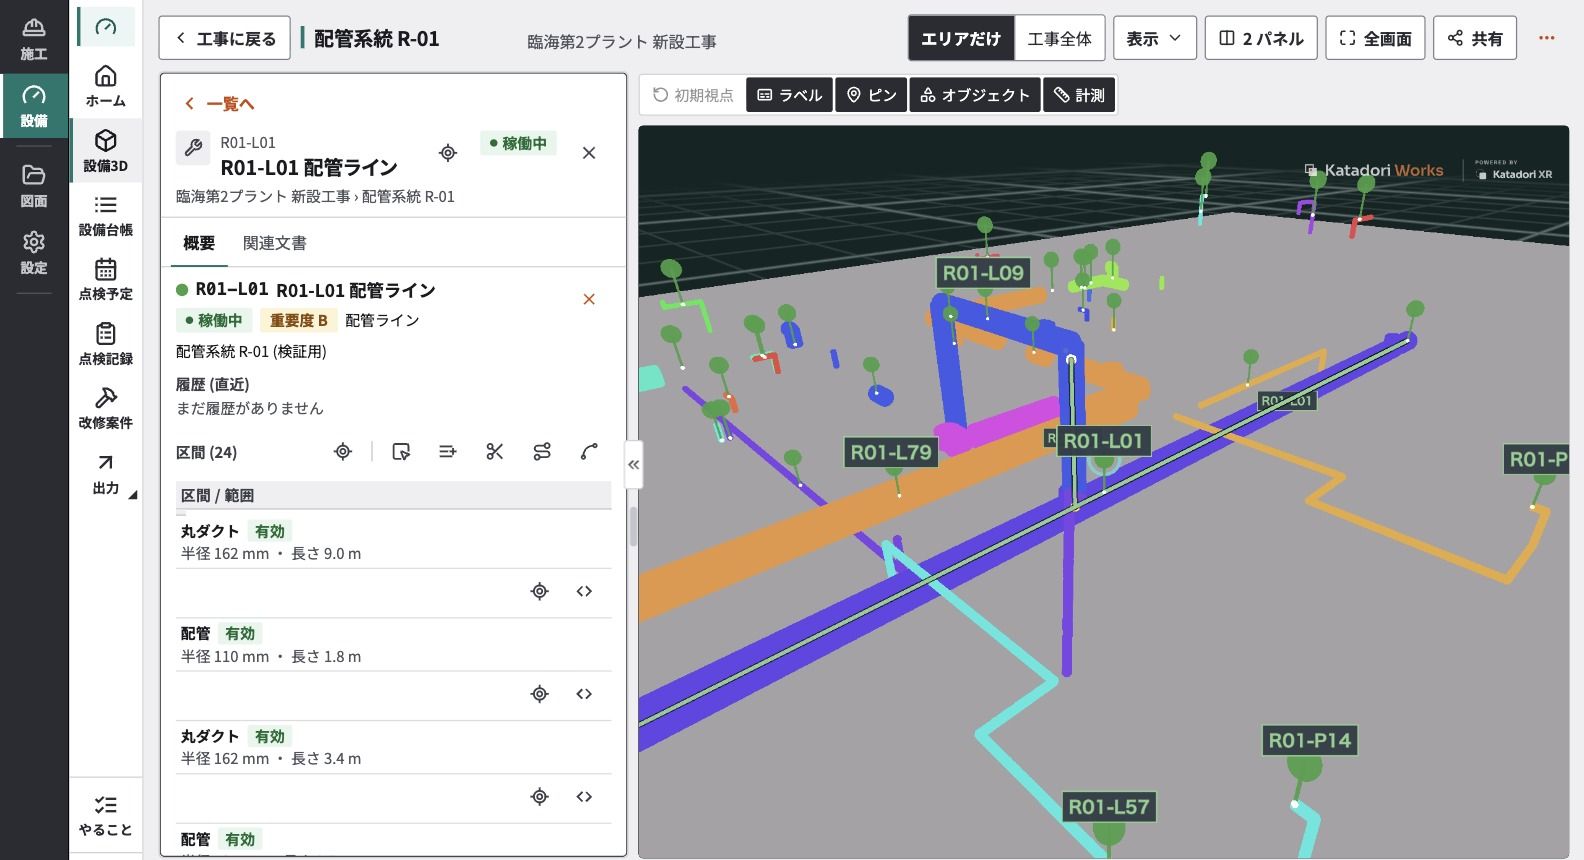Select the 概要 tab

pyautogui.click(x=199, y=243)
